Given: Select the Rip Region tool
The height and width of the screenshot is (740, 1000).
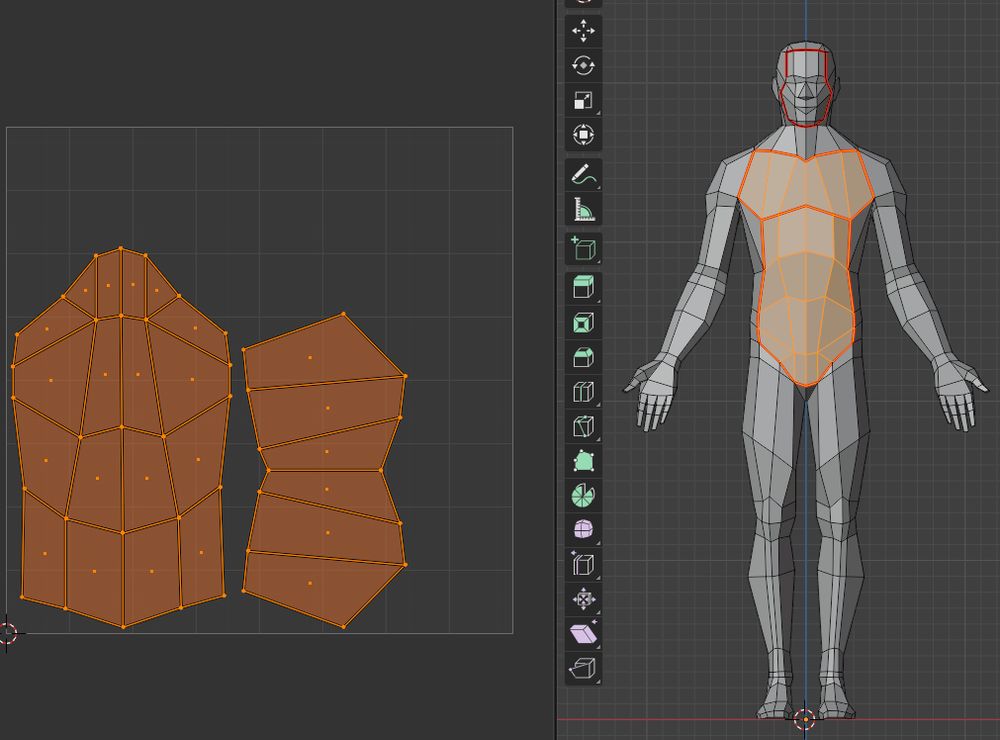Looking at the screenshot, I should [x=583, y=667].
